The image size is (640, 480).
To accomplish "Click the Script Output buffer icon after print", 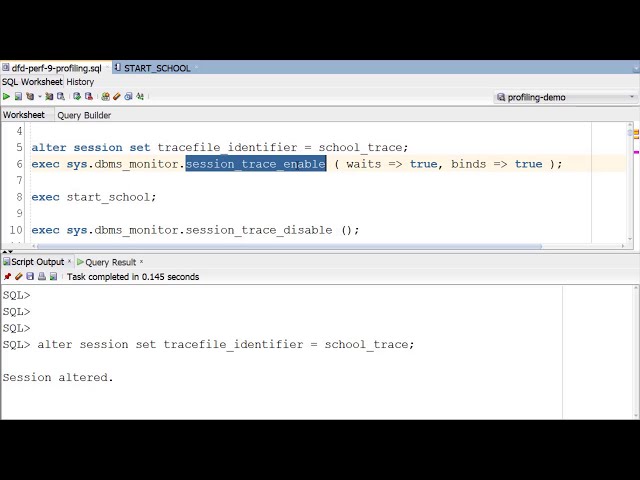I will click(x=53, y=277).
